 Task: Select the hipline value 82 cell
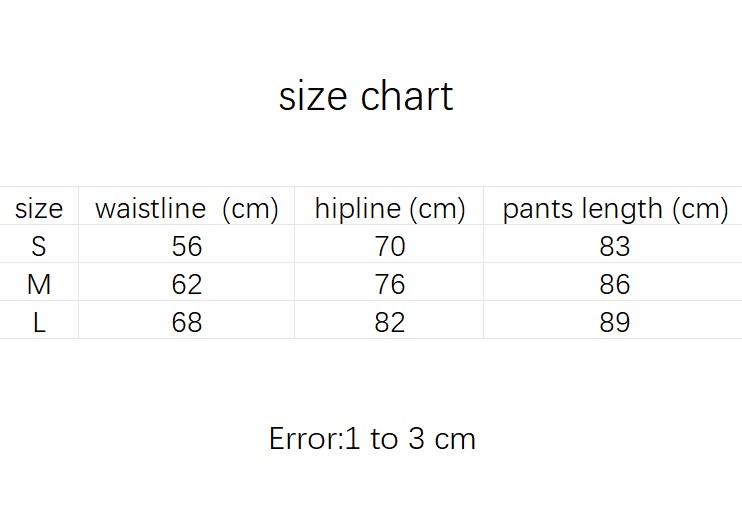click(x=389, y=320)
